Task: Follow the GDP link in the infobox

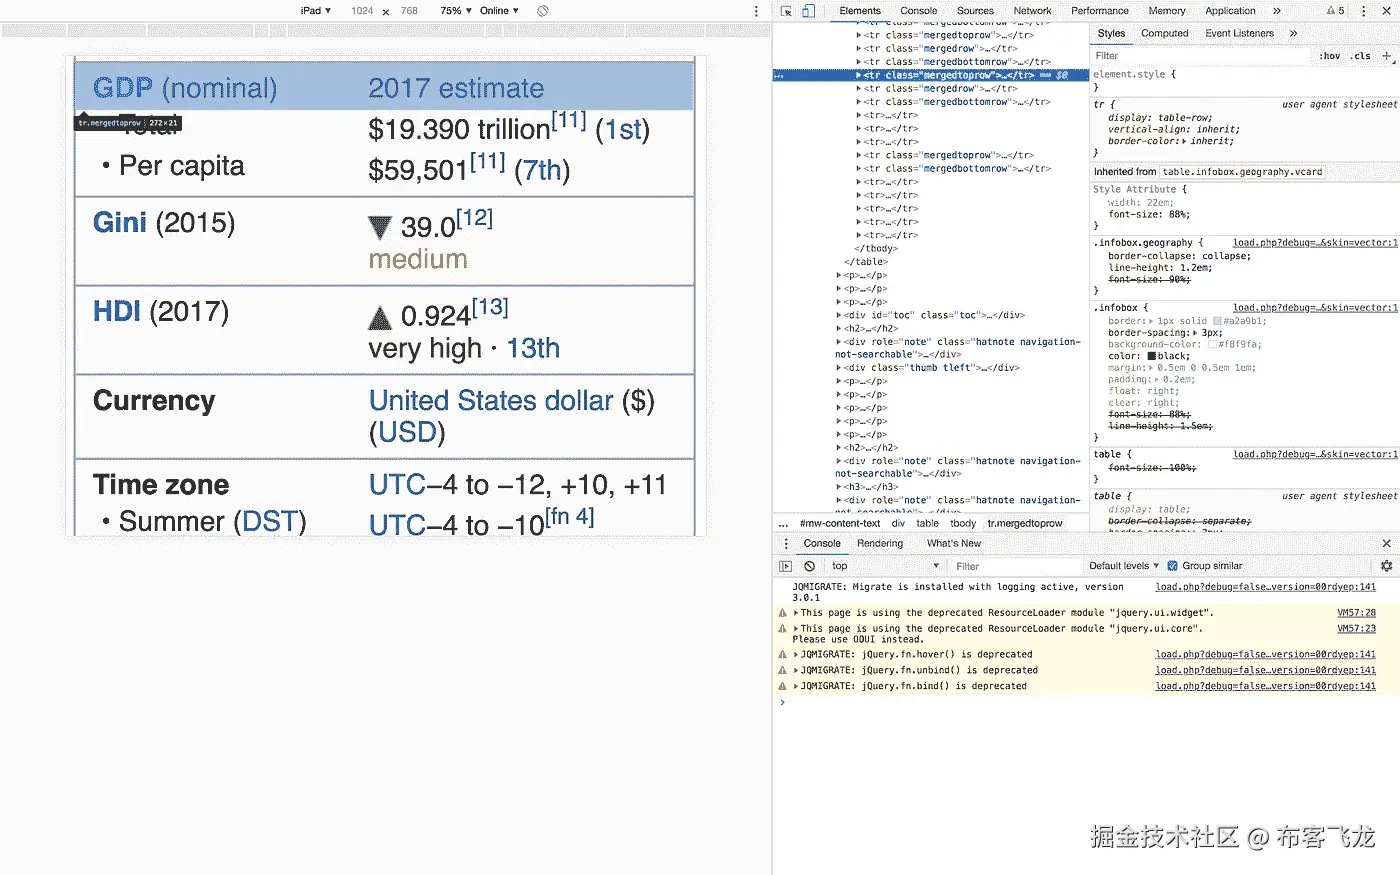Action: [123, 88]
